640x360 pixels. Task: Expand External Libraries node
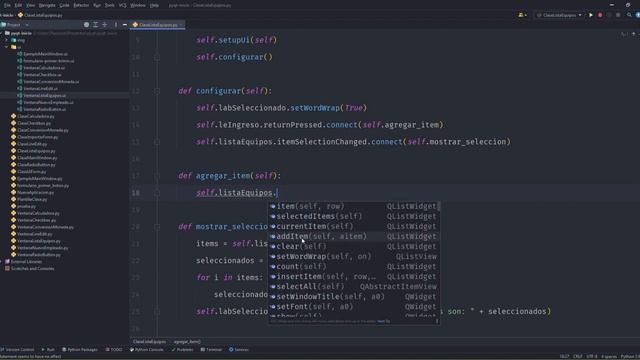point(2,262)
